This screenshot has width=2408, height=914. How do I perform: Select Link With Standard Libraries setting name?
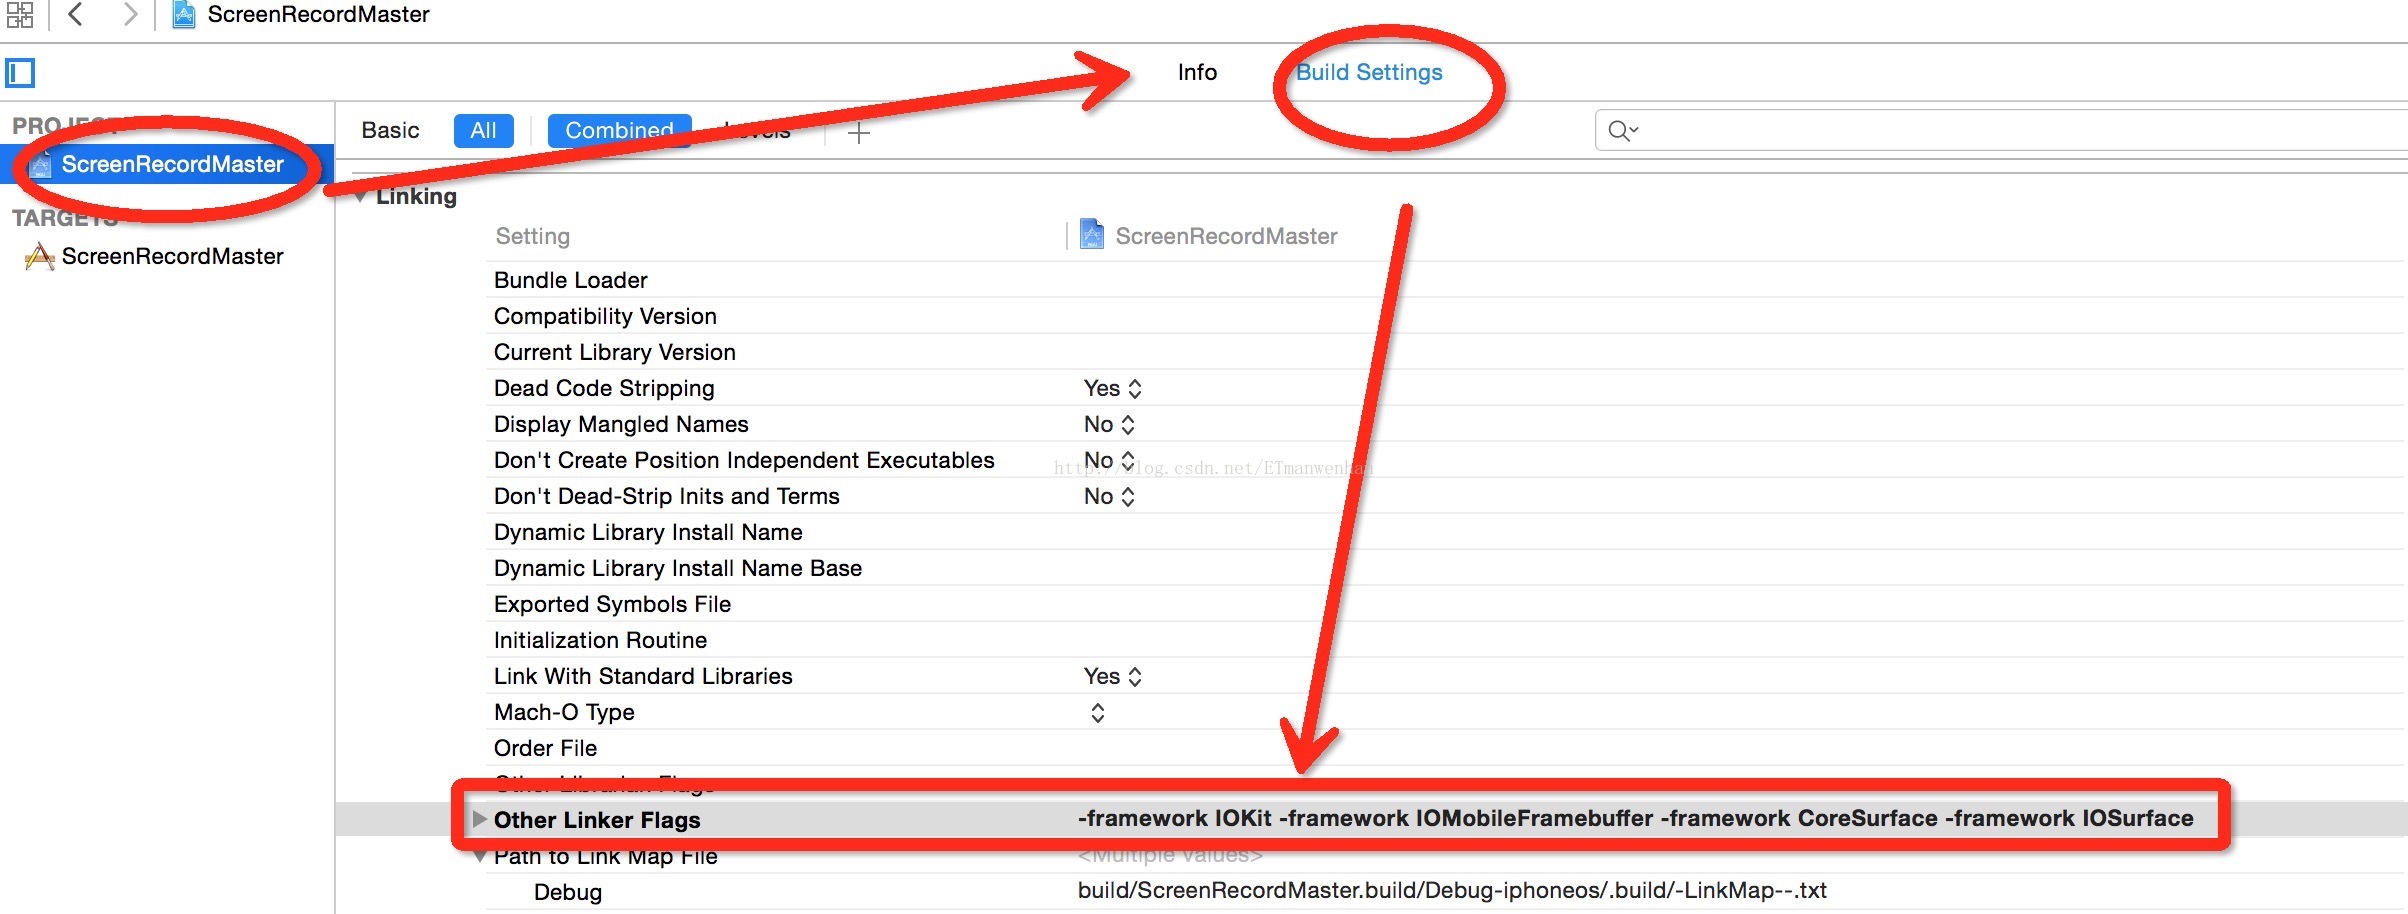(643, 676)
